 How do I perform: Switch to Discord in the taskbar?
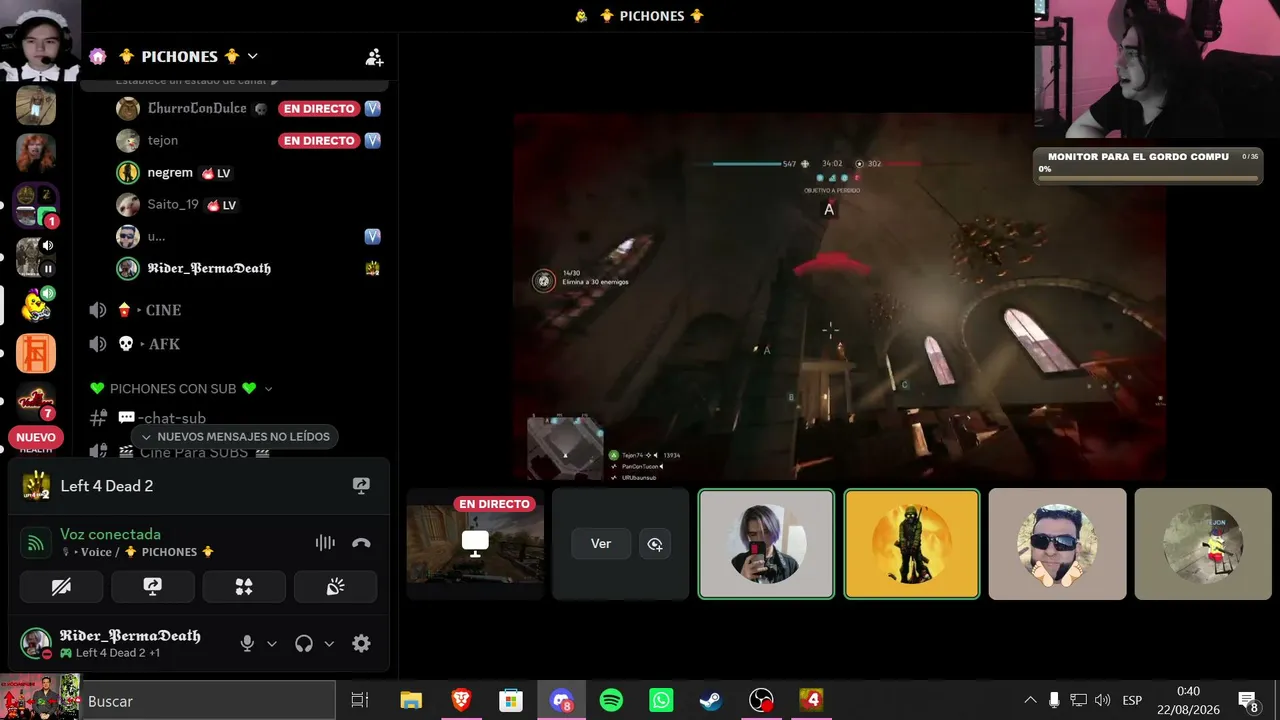point(561,701)
